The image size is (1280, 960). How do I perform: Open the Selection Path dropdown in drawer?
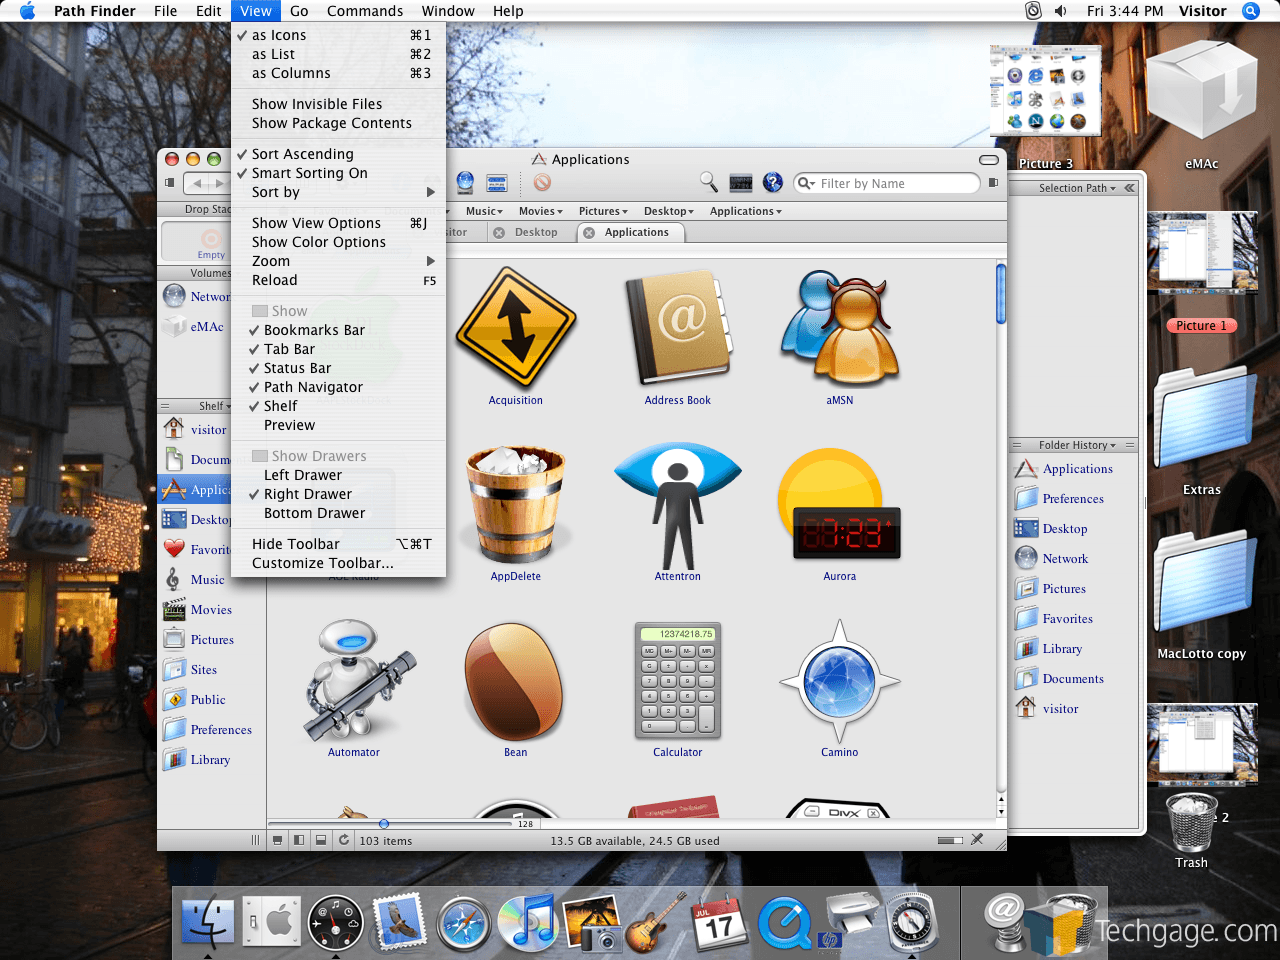pos(1077,188)
